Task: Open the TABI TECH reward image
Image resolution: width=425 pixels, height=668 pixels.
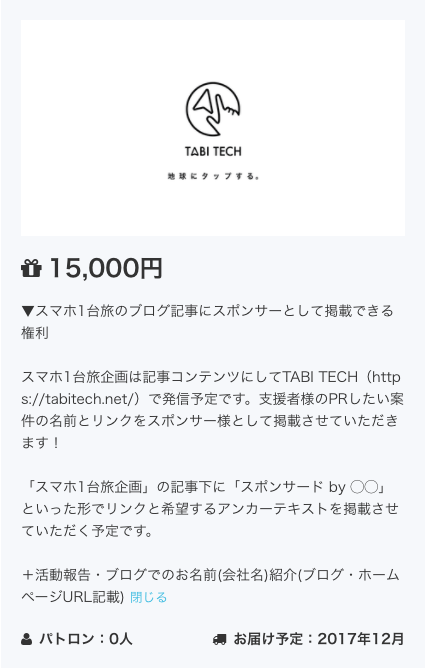Action: 213,128
